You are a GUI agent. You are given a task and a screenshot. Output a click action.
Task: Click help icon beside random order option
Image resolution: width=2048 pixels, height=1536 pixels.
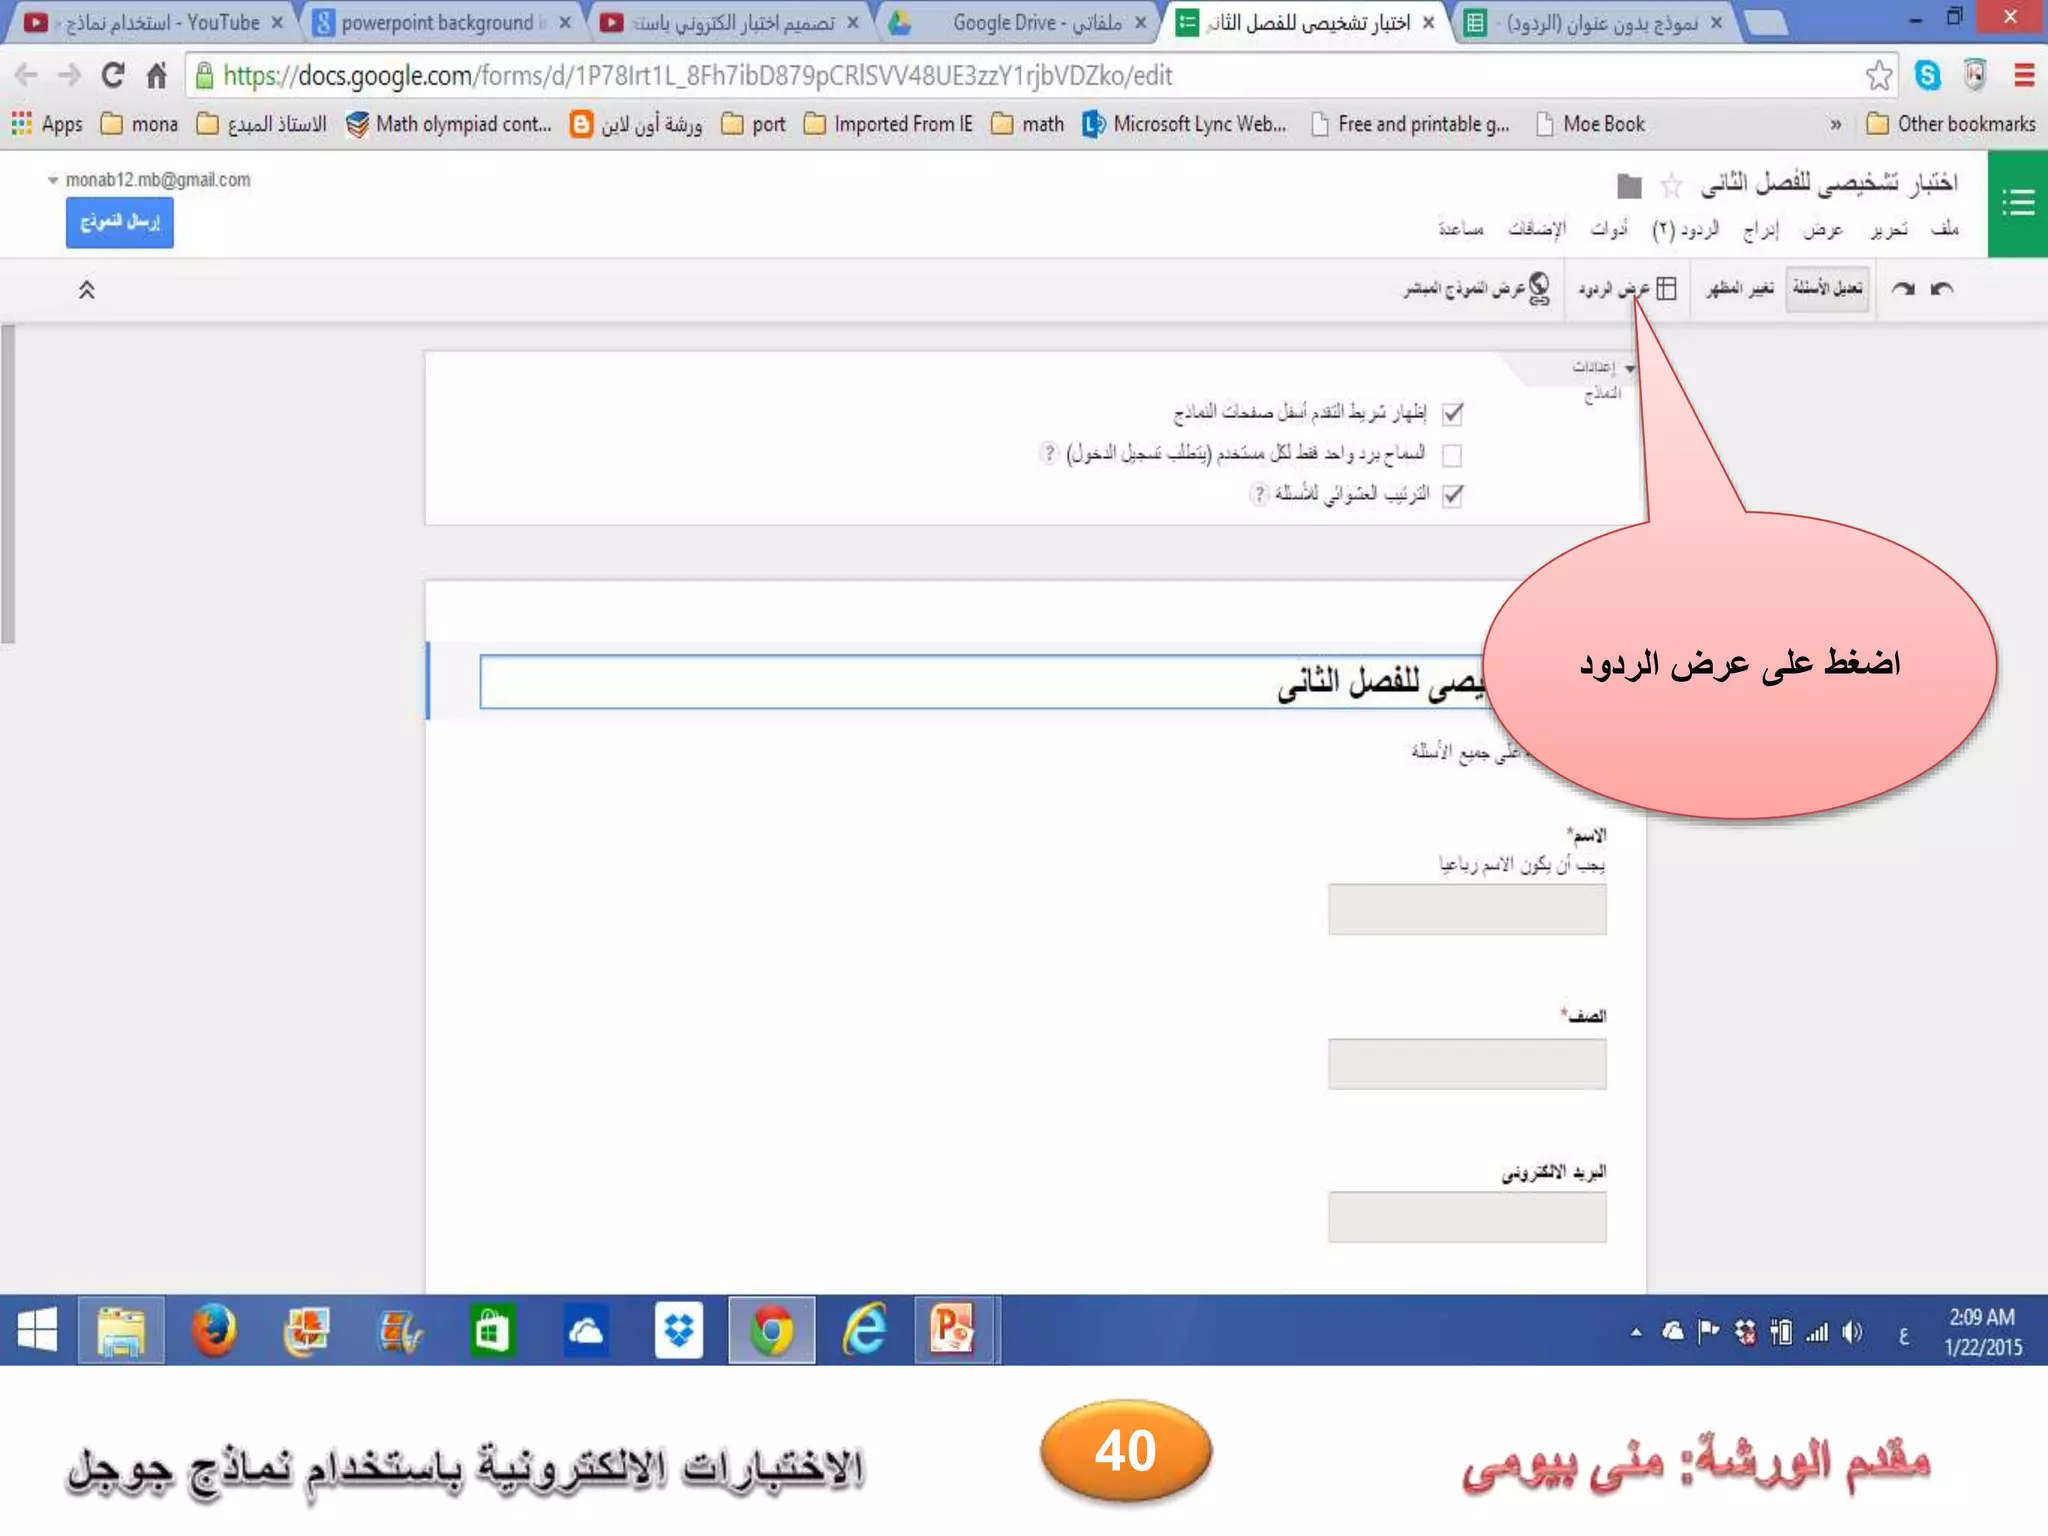coord(1259,493)
